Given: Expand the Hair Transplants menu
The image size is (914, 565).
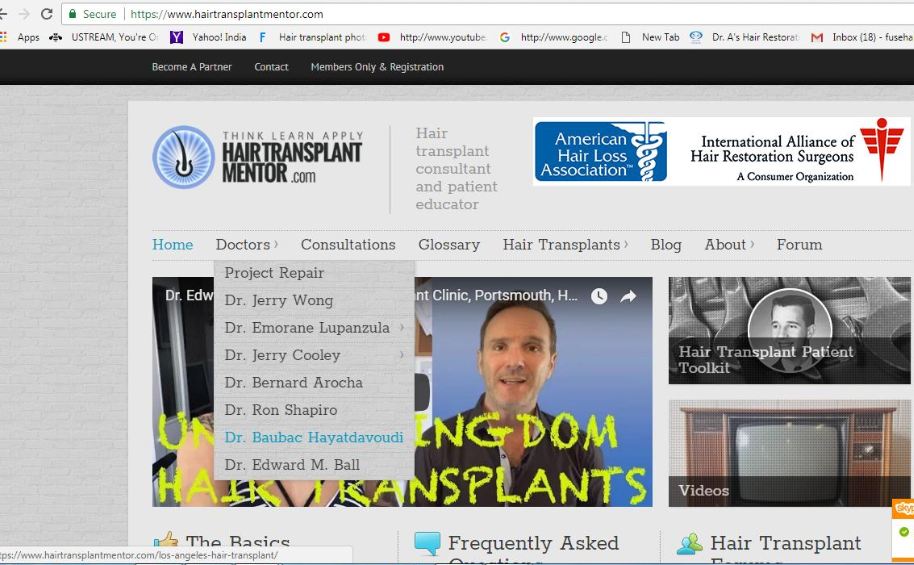Looking at the screenshot, I should coord(565,245).
